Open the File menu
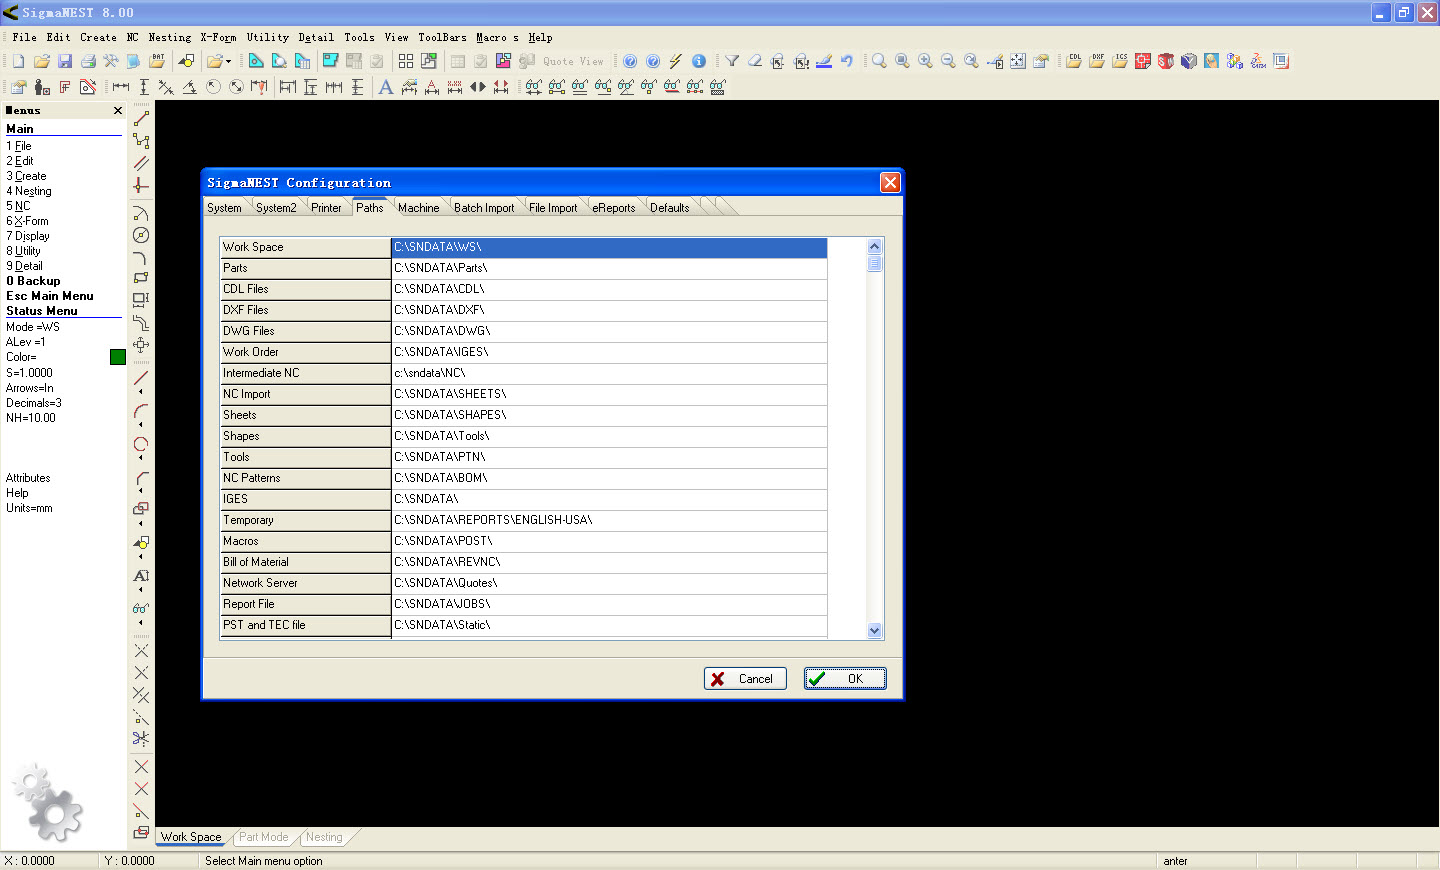The width and height of the screenshot is (1440, 870). (25, 37)
